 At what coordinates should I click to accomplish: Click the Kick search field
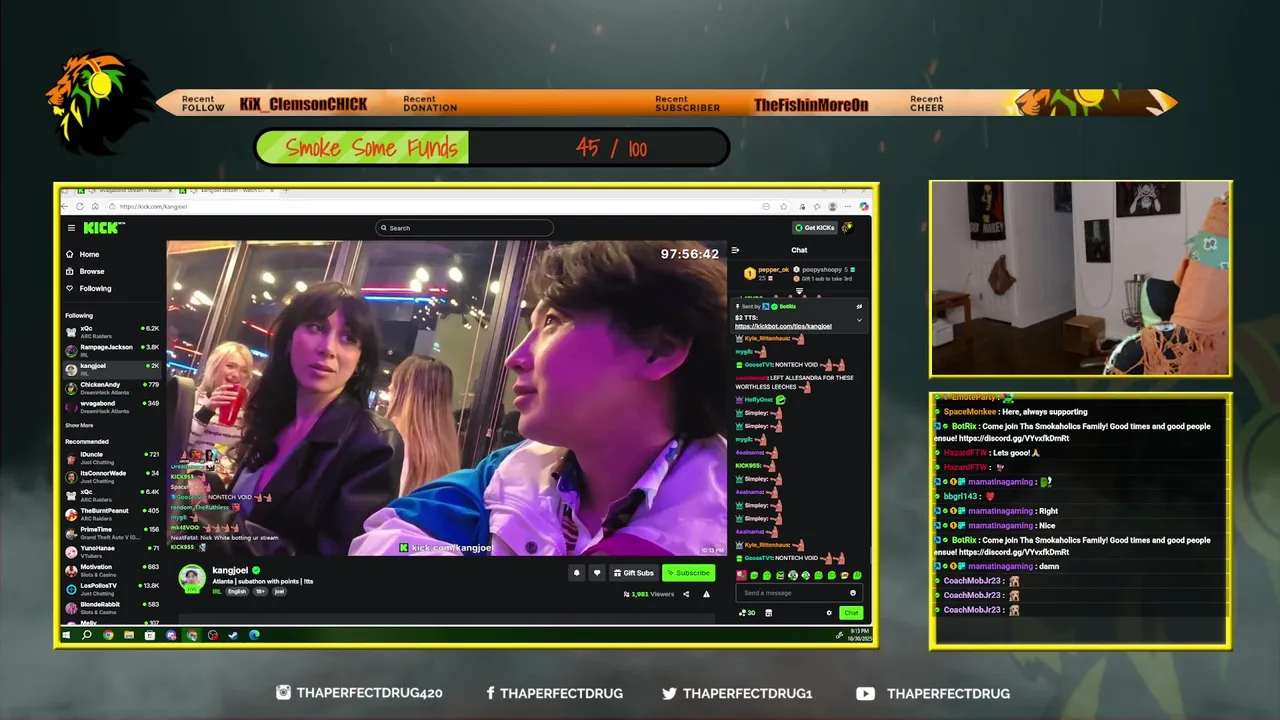464,228
